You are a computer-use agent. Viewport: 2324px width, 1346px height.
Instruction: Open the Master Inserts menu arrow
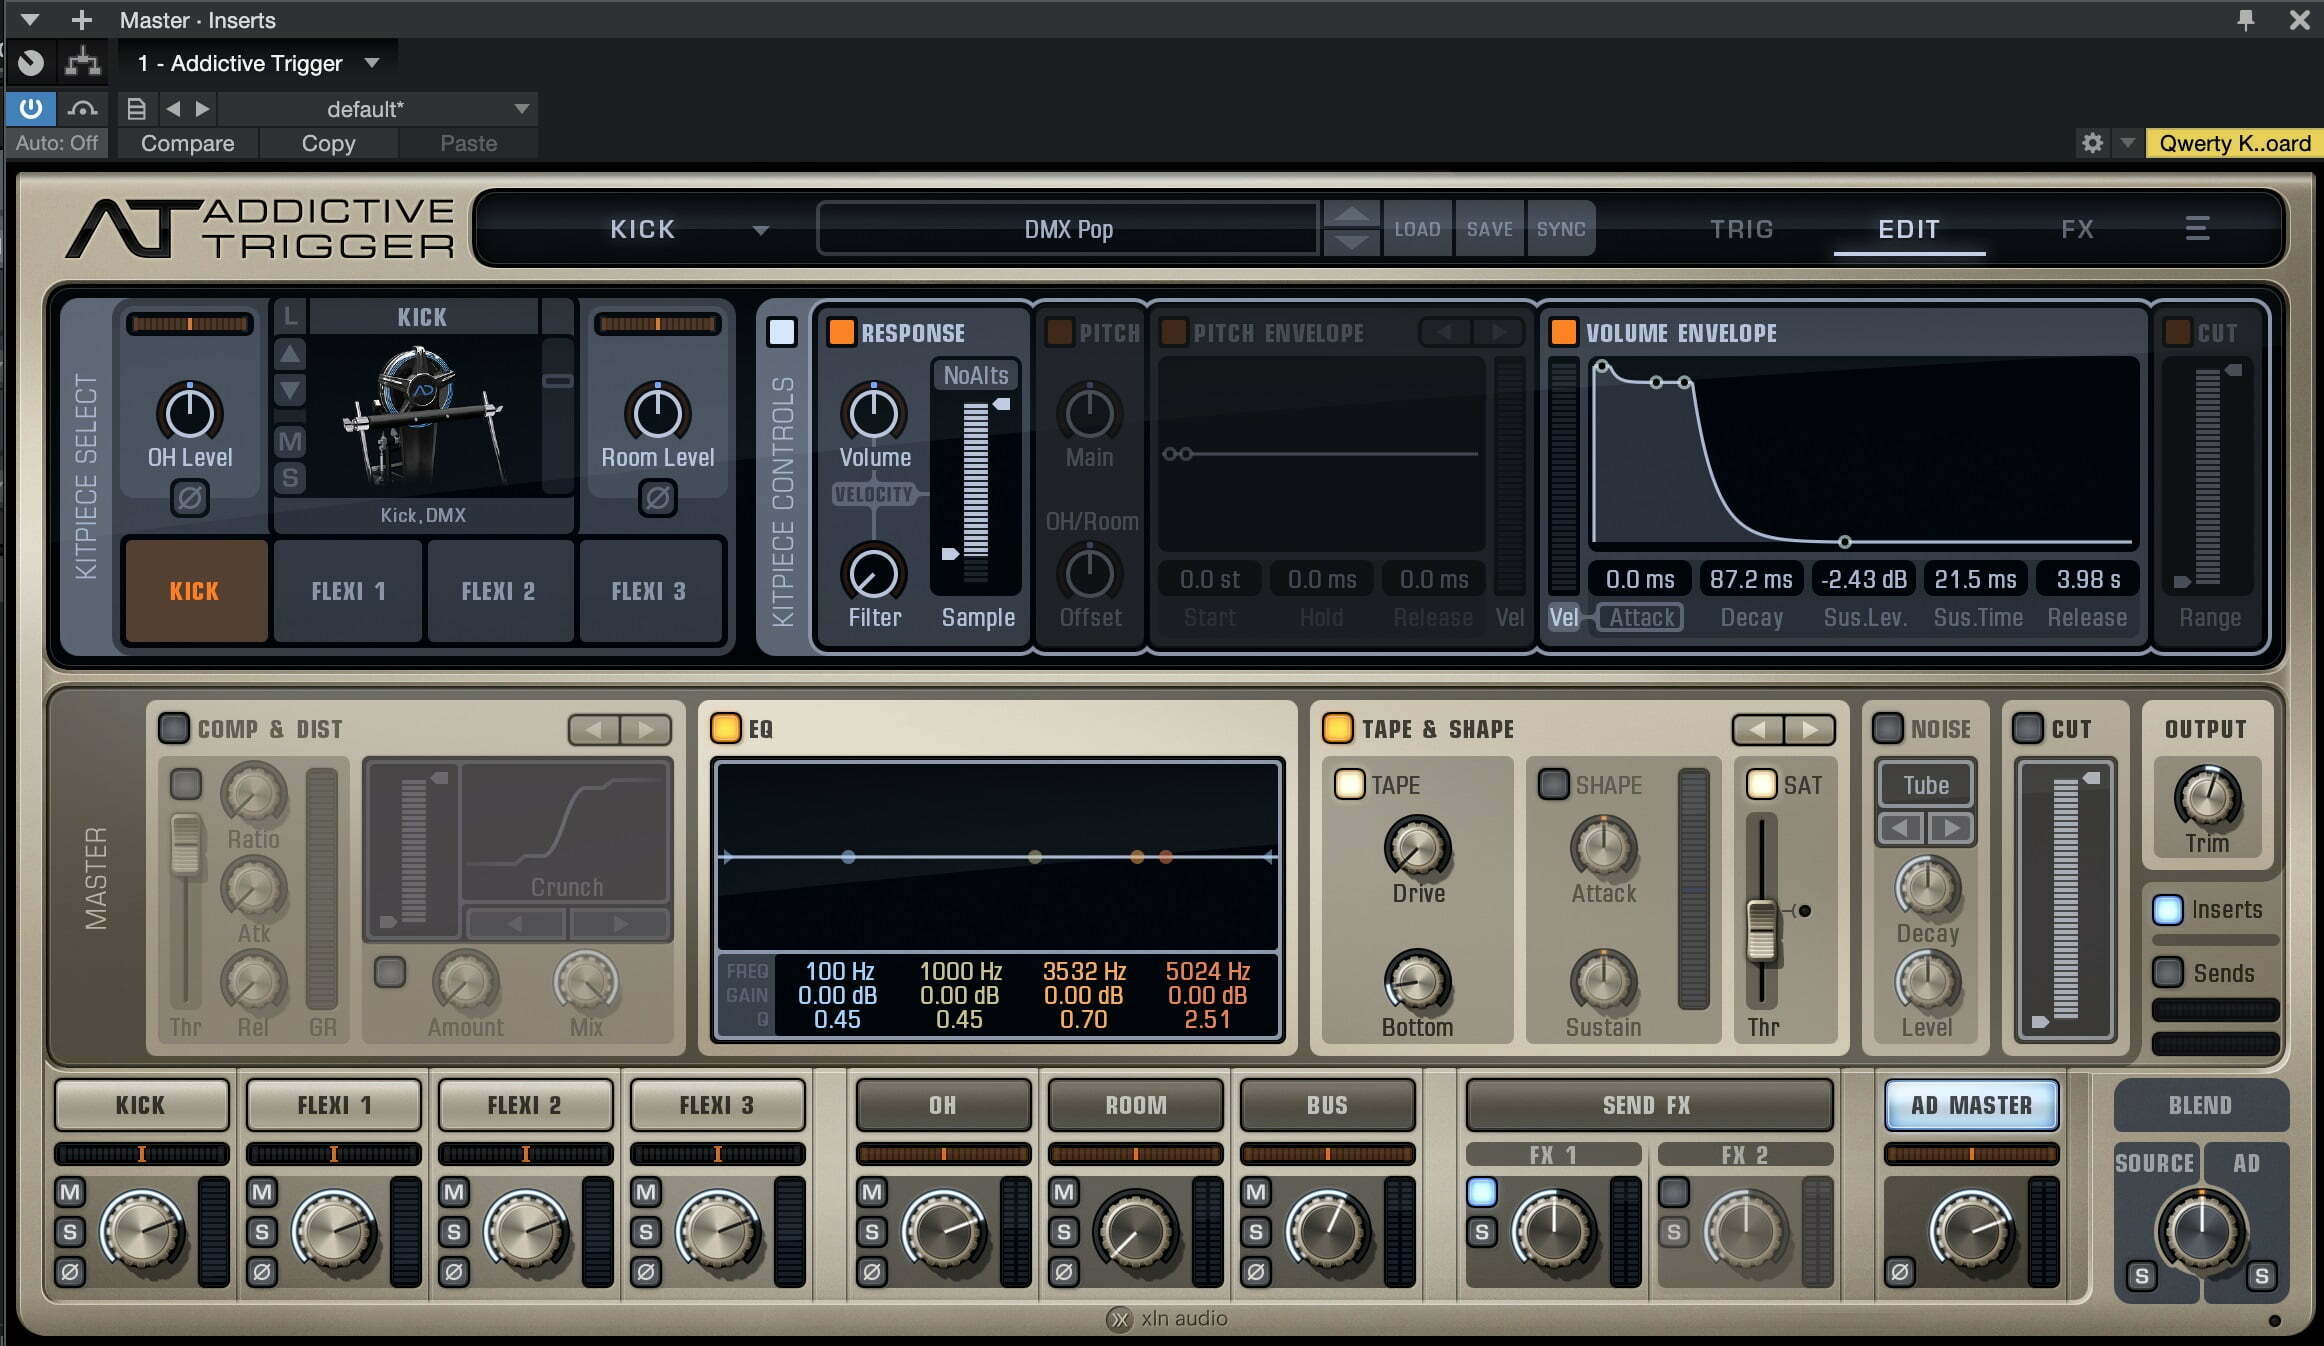[29, 19]
